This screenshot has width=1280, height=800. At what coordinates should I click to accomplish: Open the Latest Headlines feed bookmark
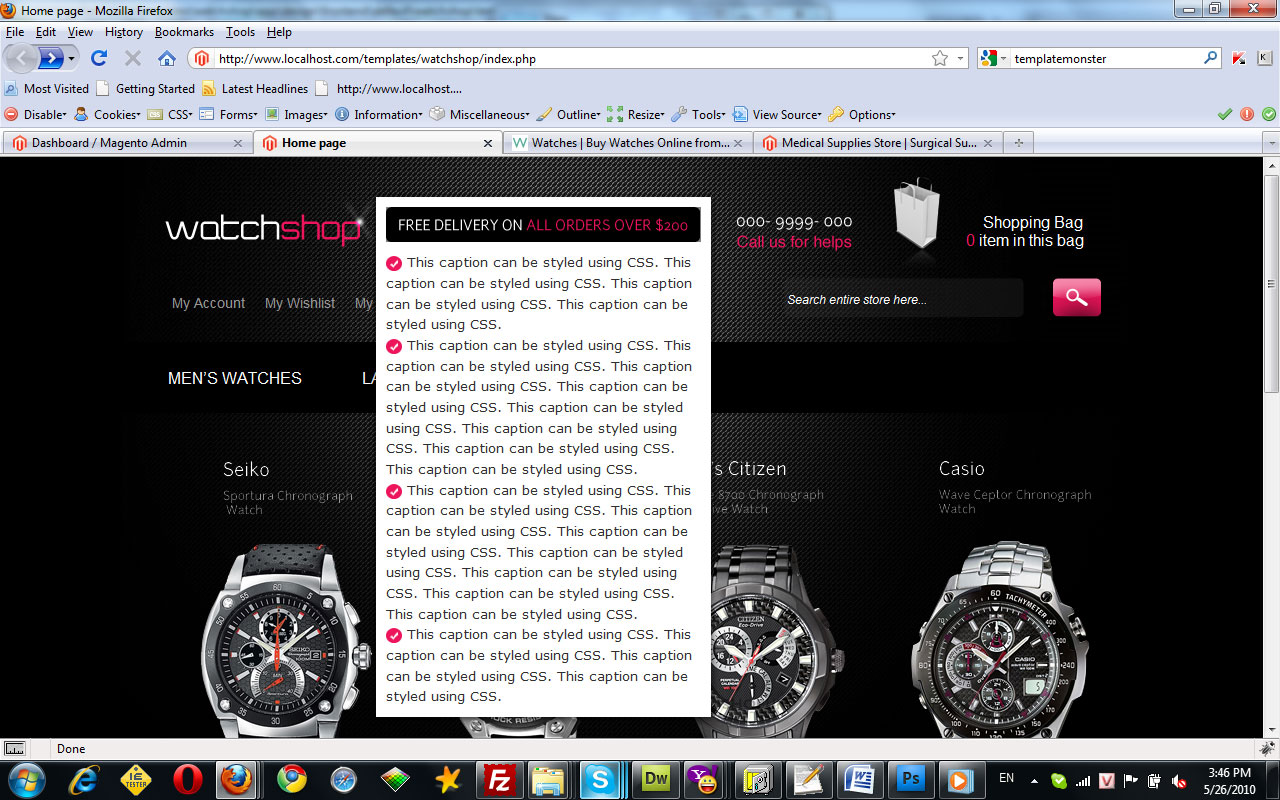255,88
